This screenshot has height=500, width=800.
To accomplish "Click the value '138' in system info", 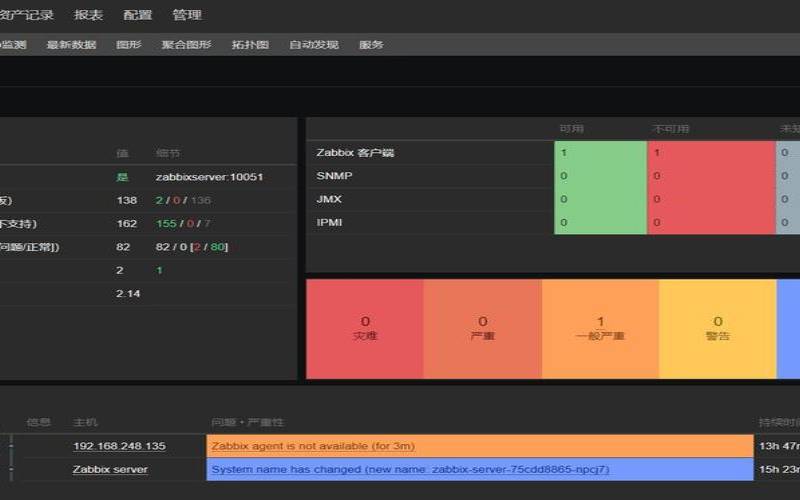I will [127, 201].
